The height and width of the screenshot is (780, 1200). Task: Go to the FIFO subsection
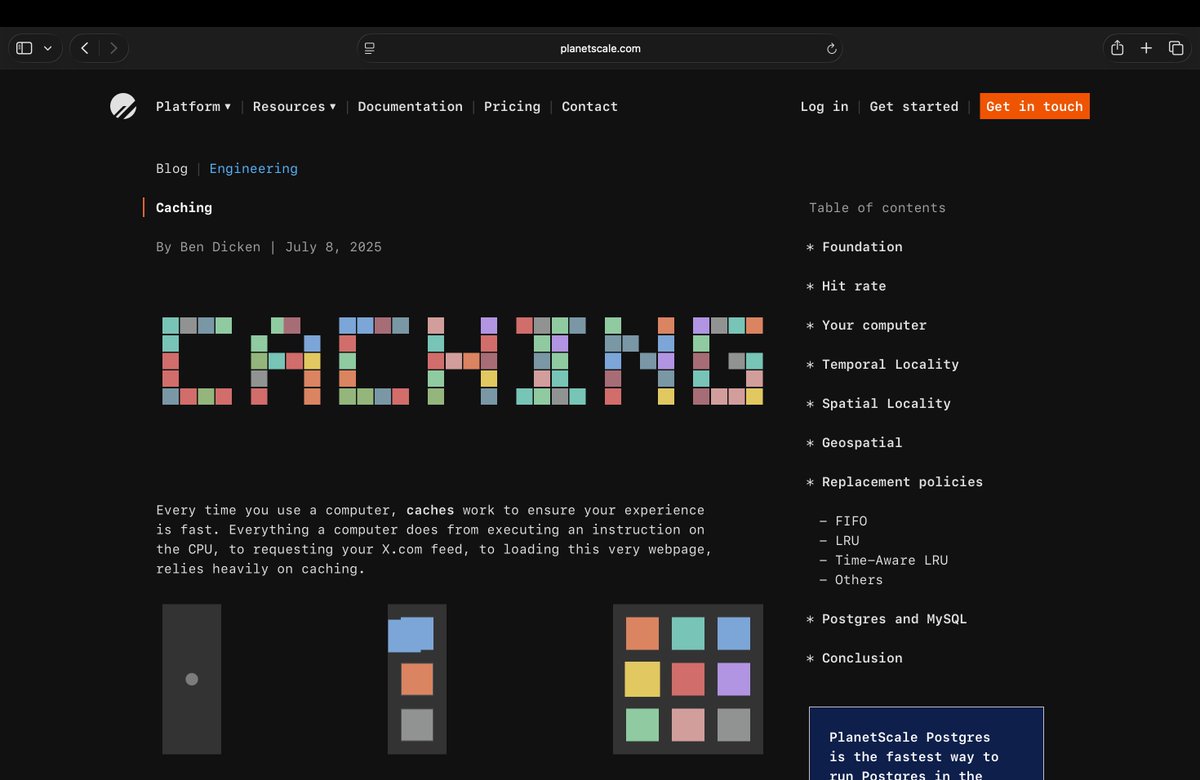(851, 521)
